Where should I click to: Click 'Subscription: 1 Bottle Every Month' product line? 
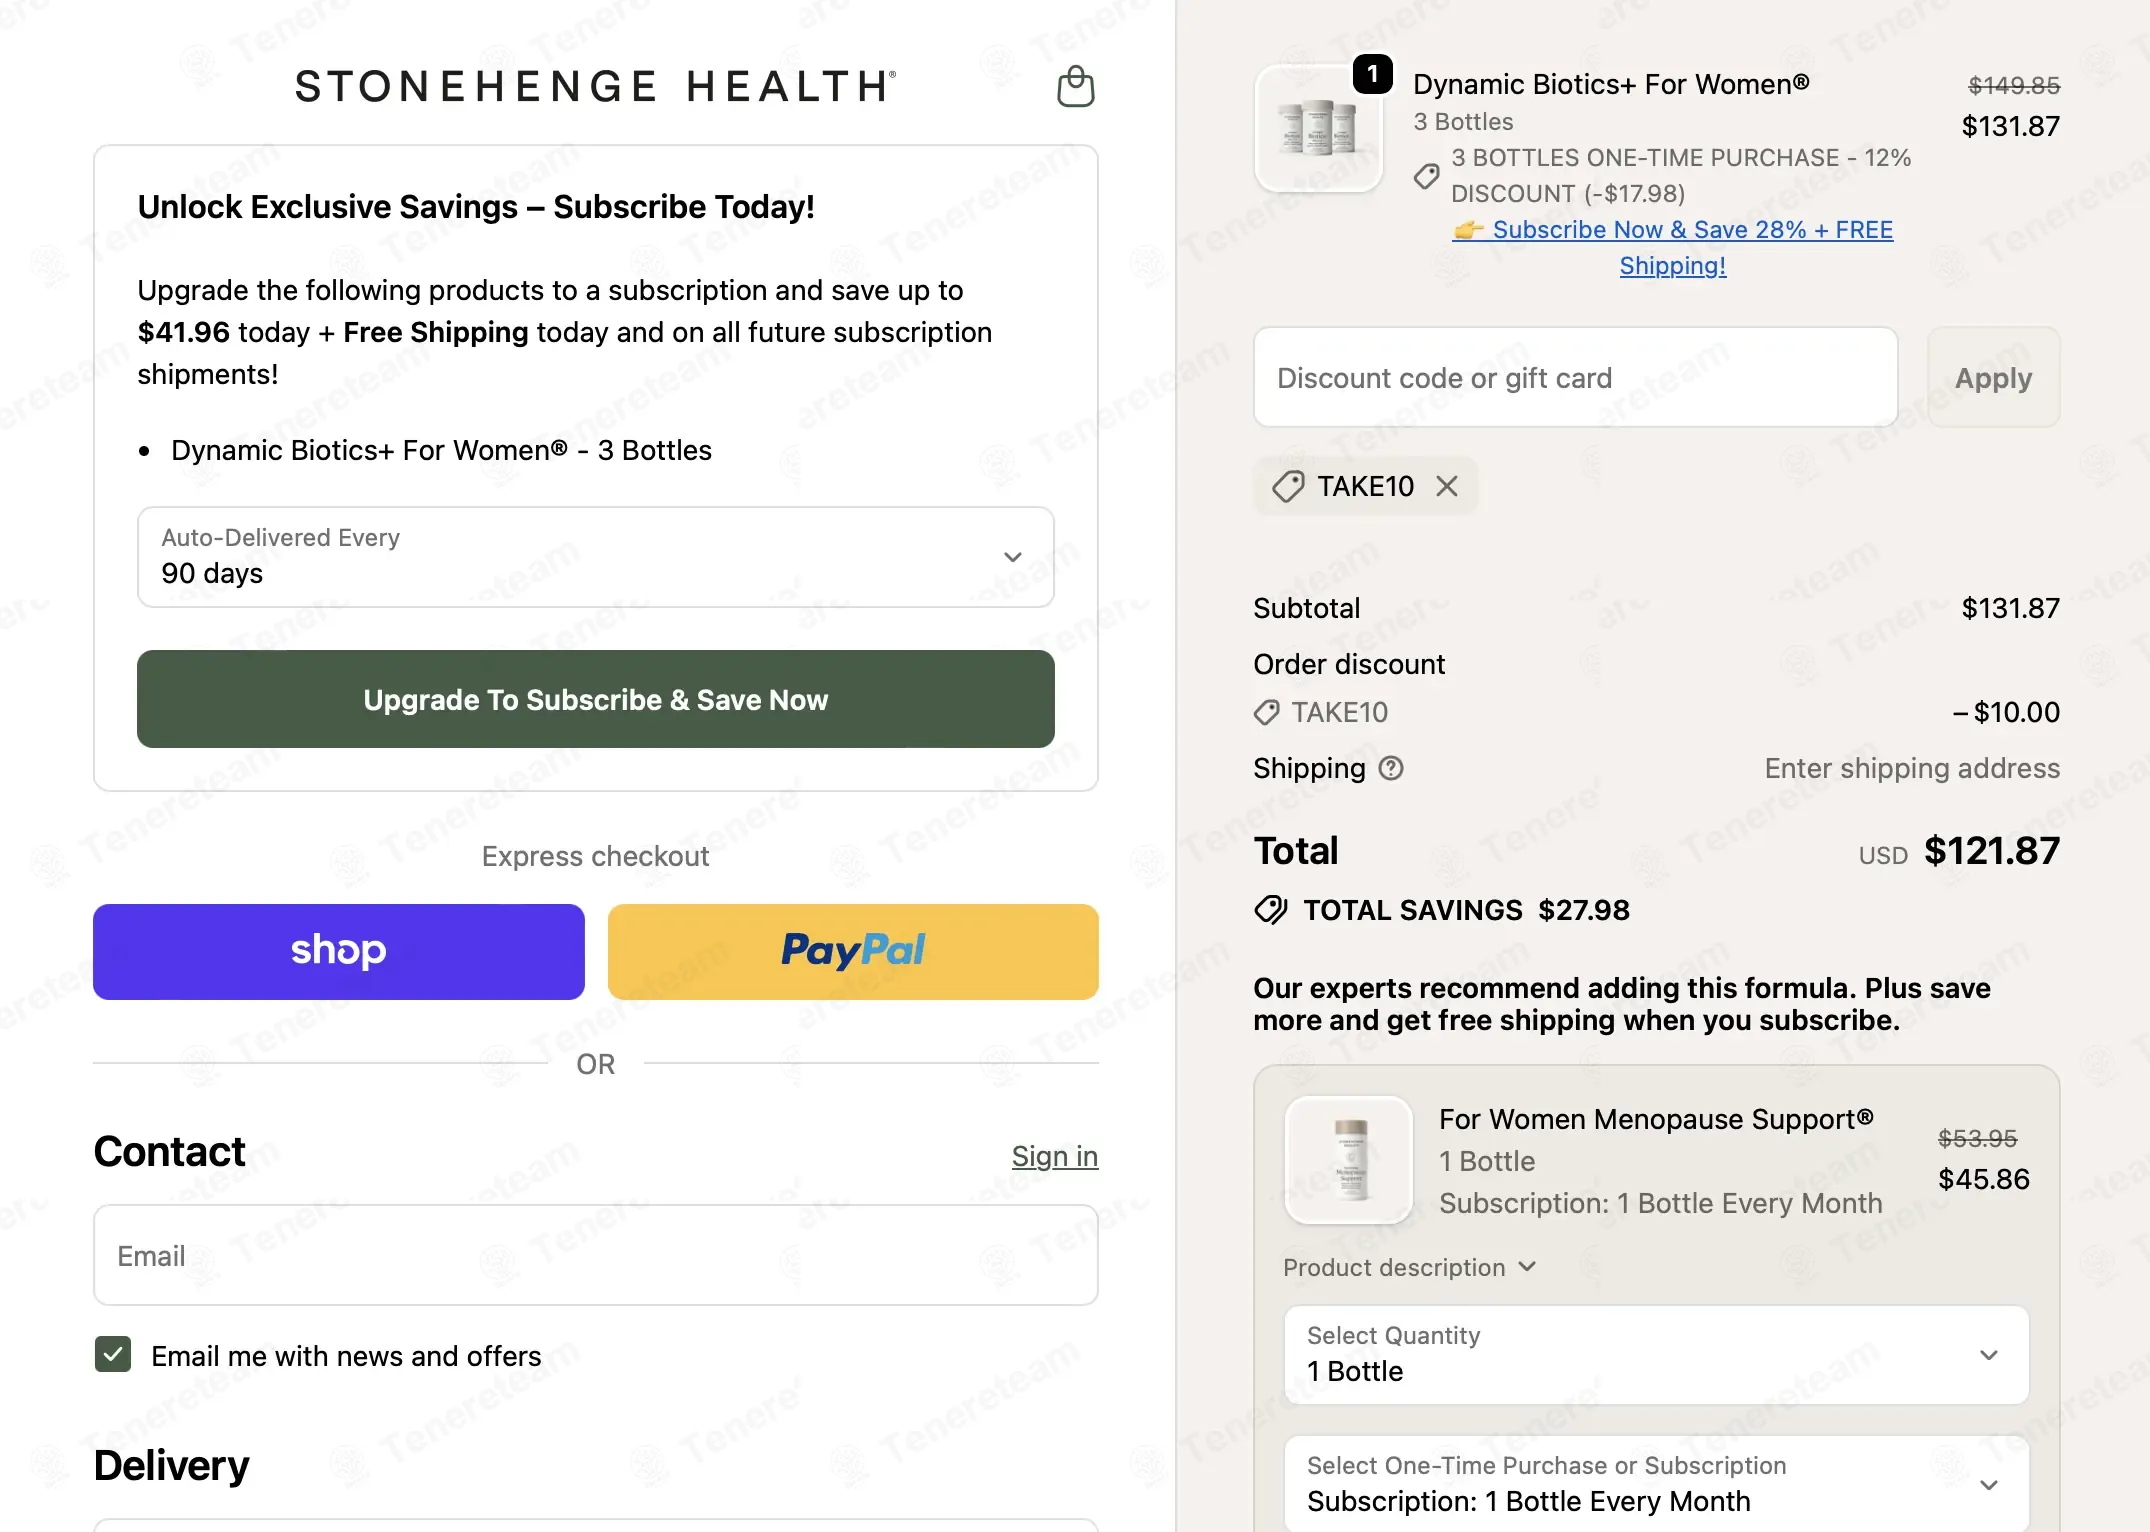(1660, 1203)
